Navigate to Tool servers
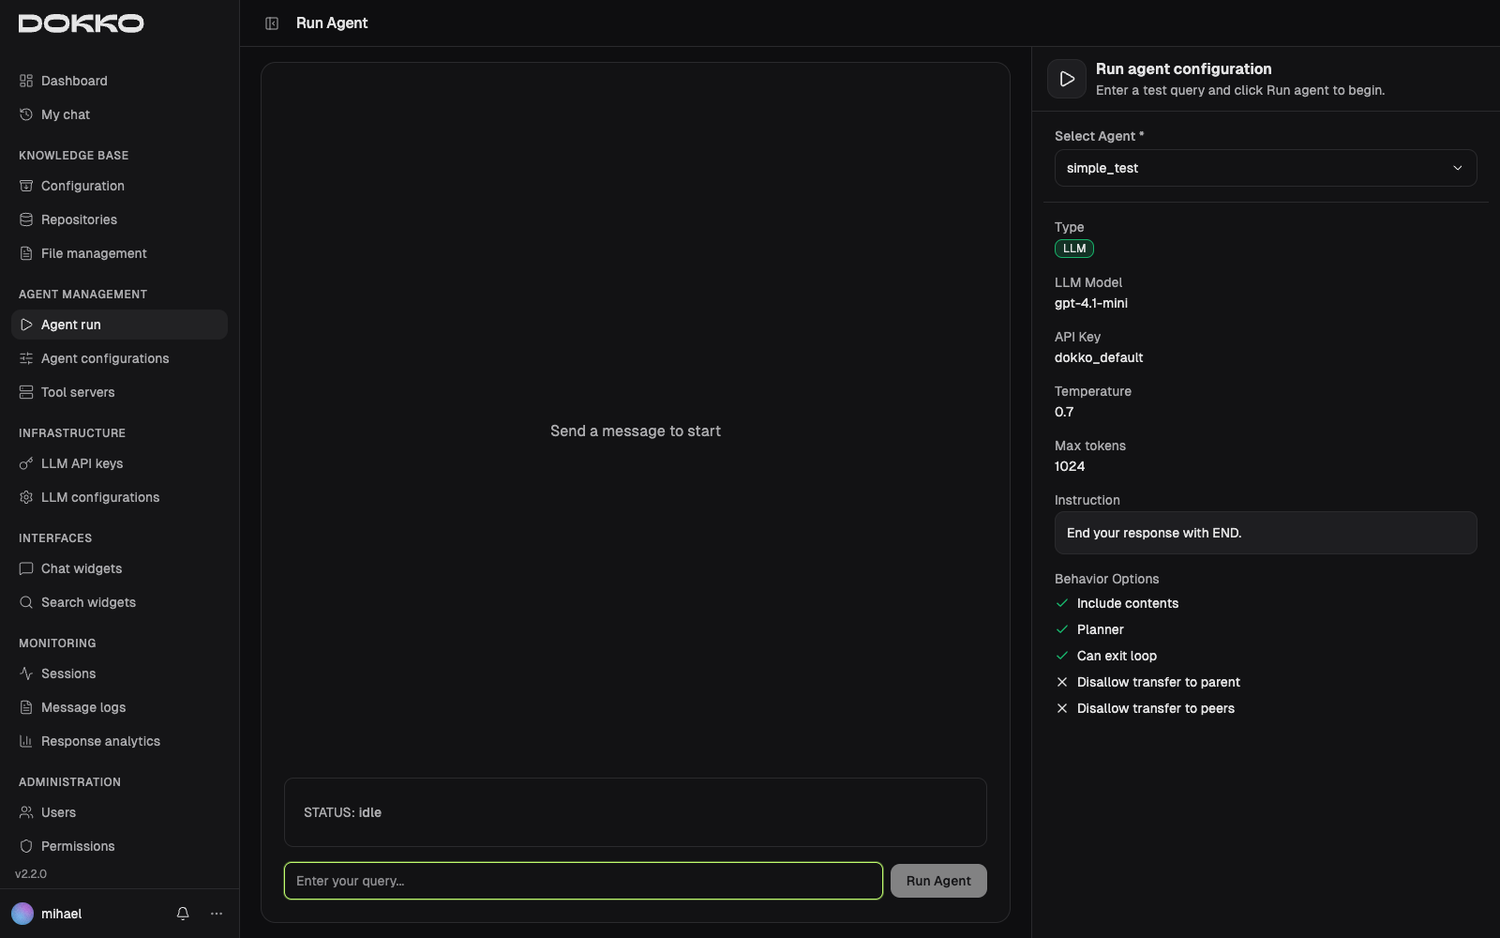 pos(119,393)
